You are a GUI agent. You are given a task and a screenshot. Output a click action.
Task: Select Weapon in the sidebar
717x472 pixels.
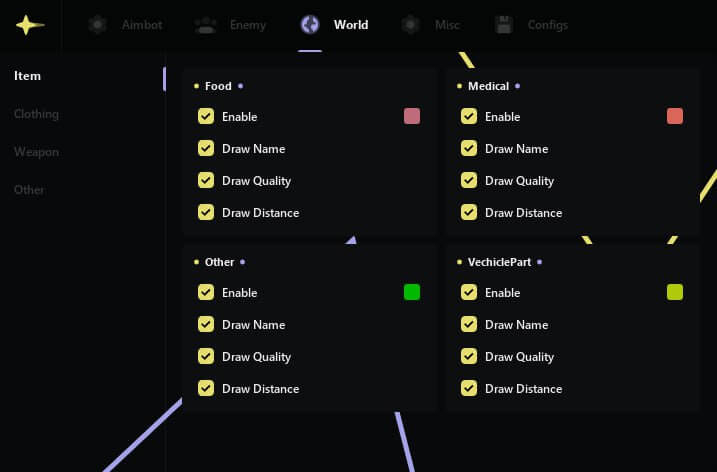[x=36, y=152]
